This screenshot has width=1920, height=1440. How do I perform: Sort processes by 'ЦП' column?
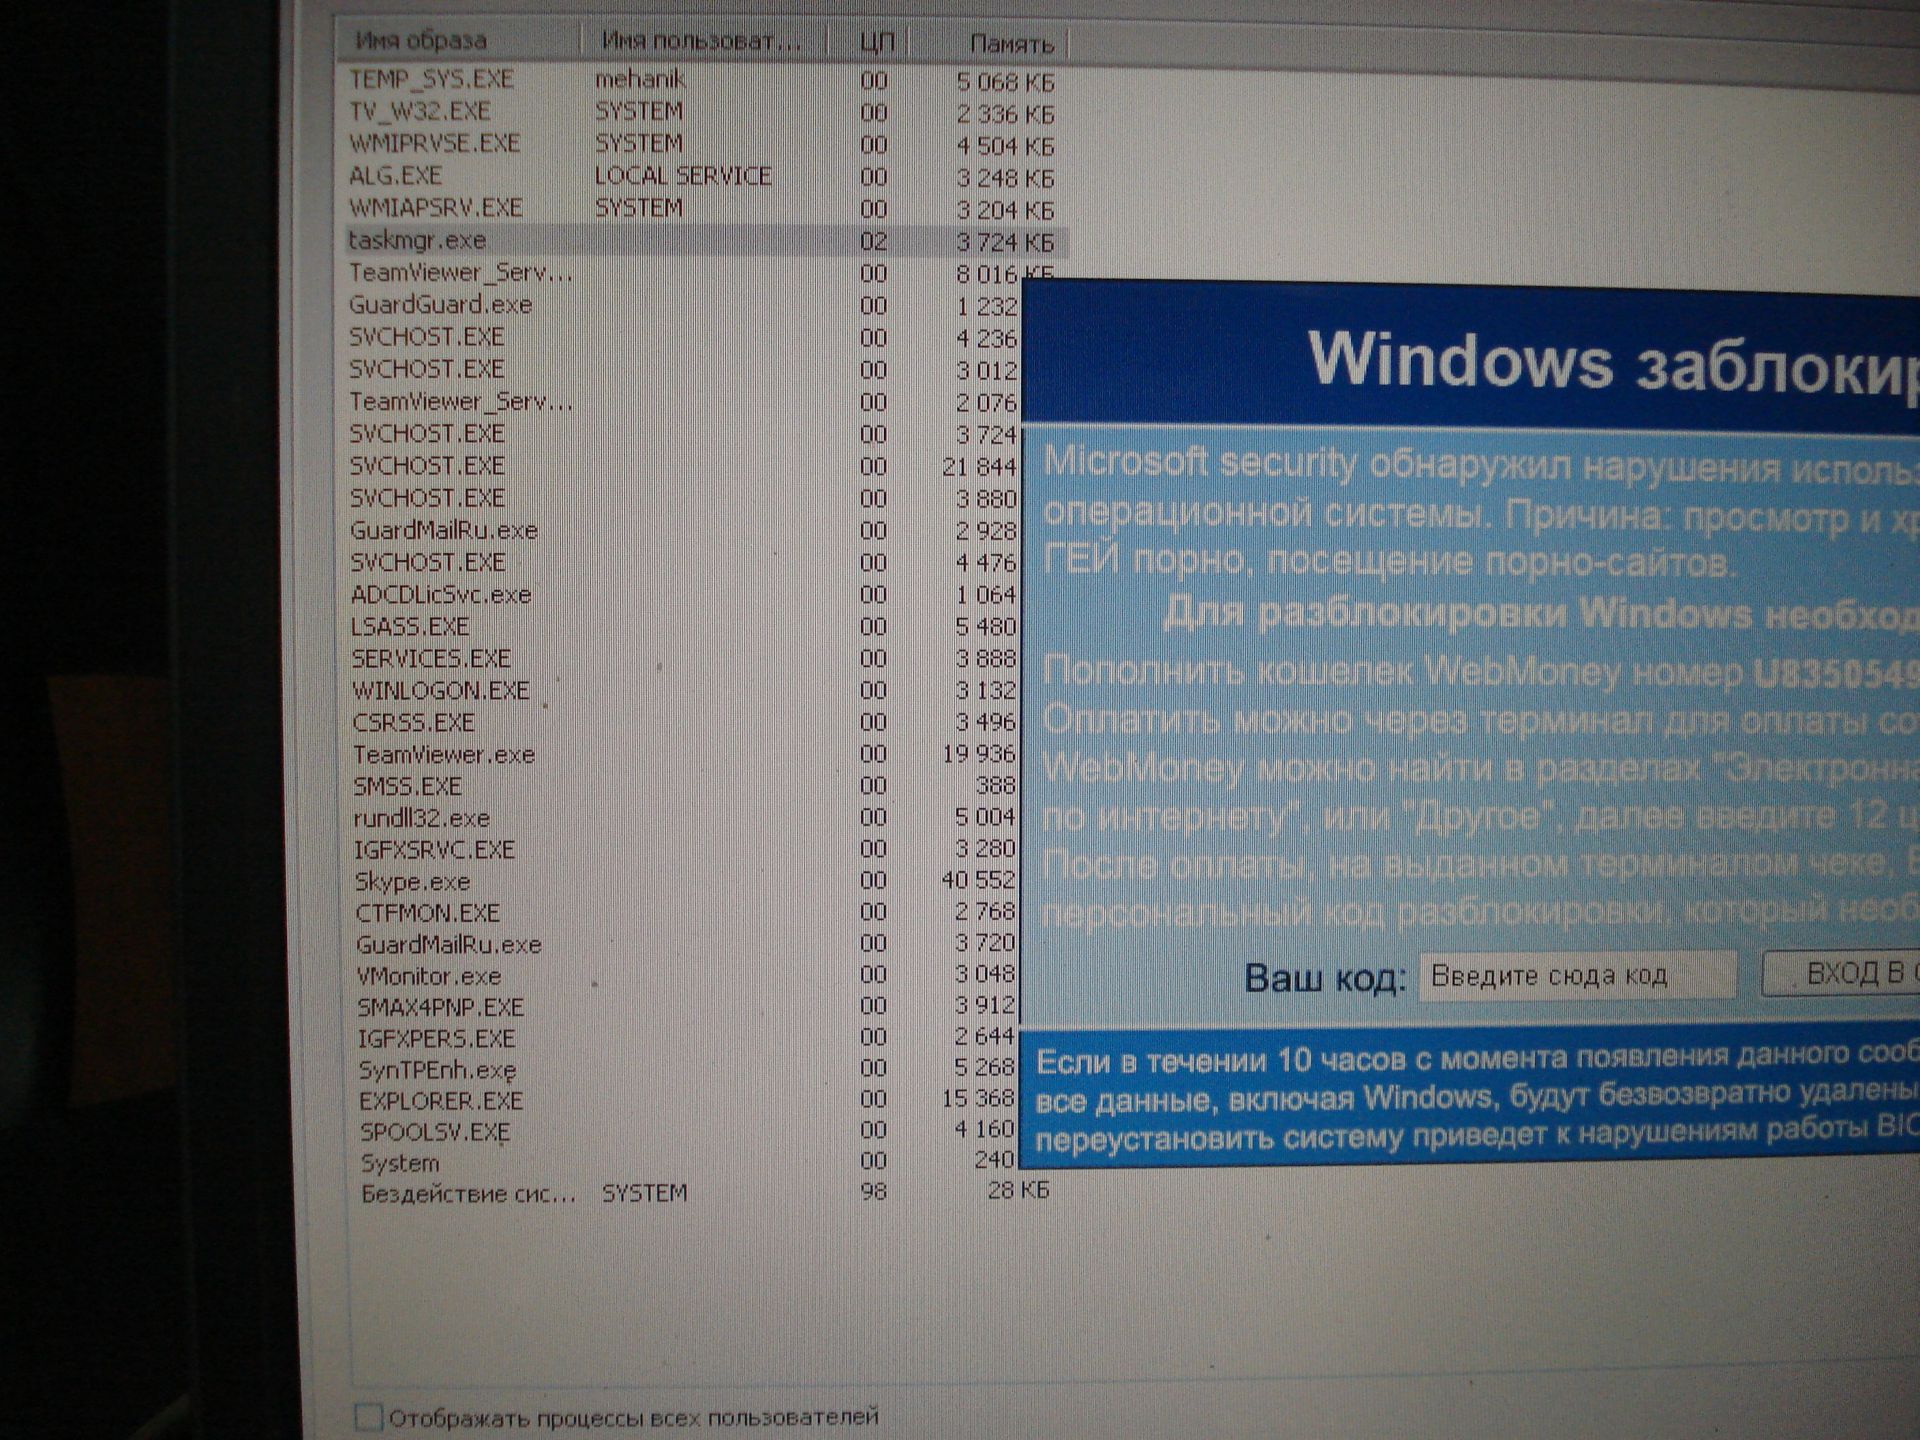(875, 43)
